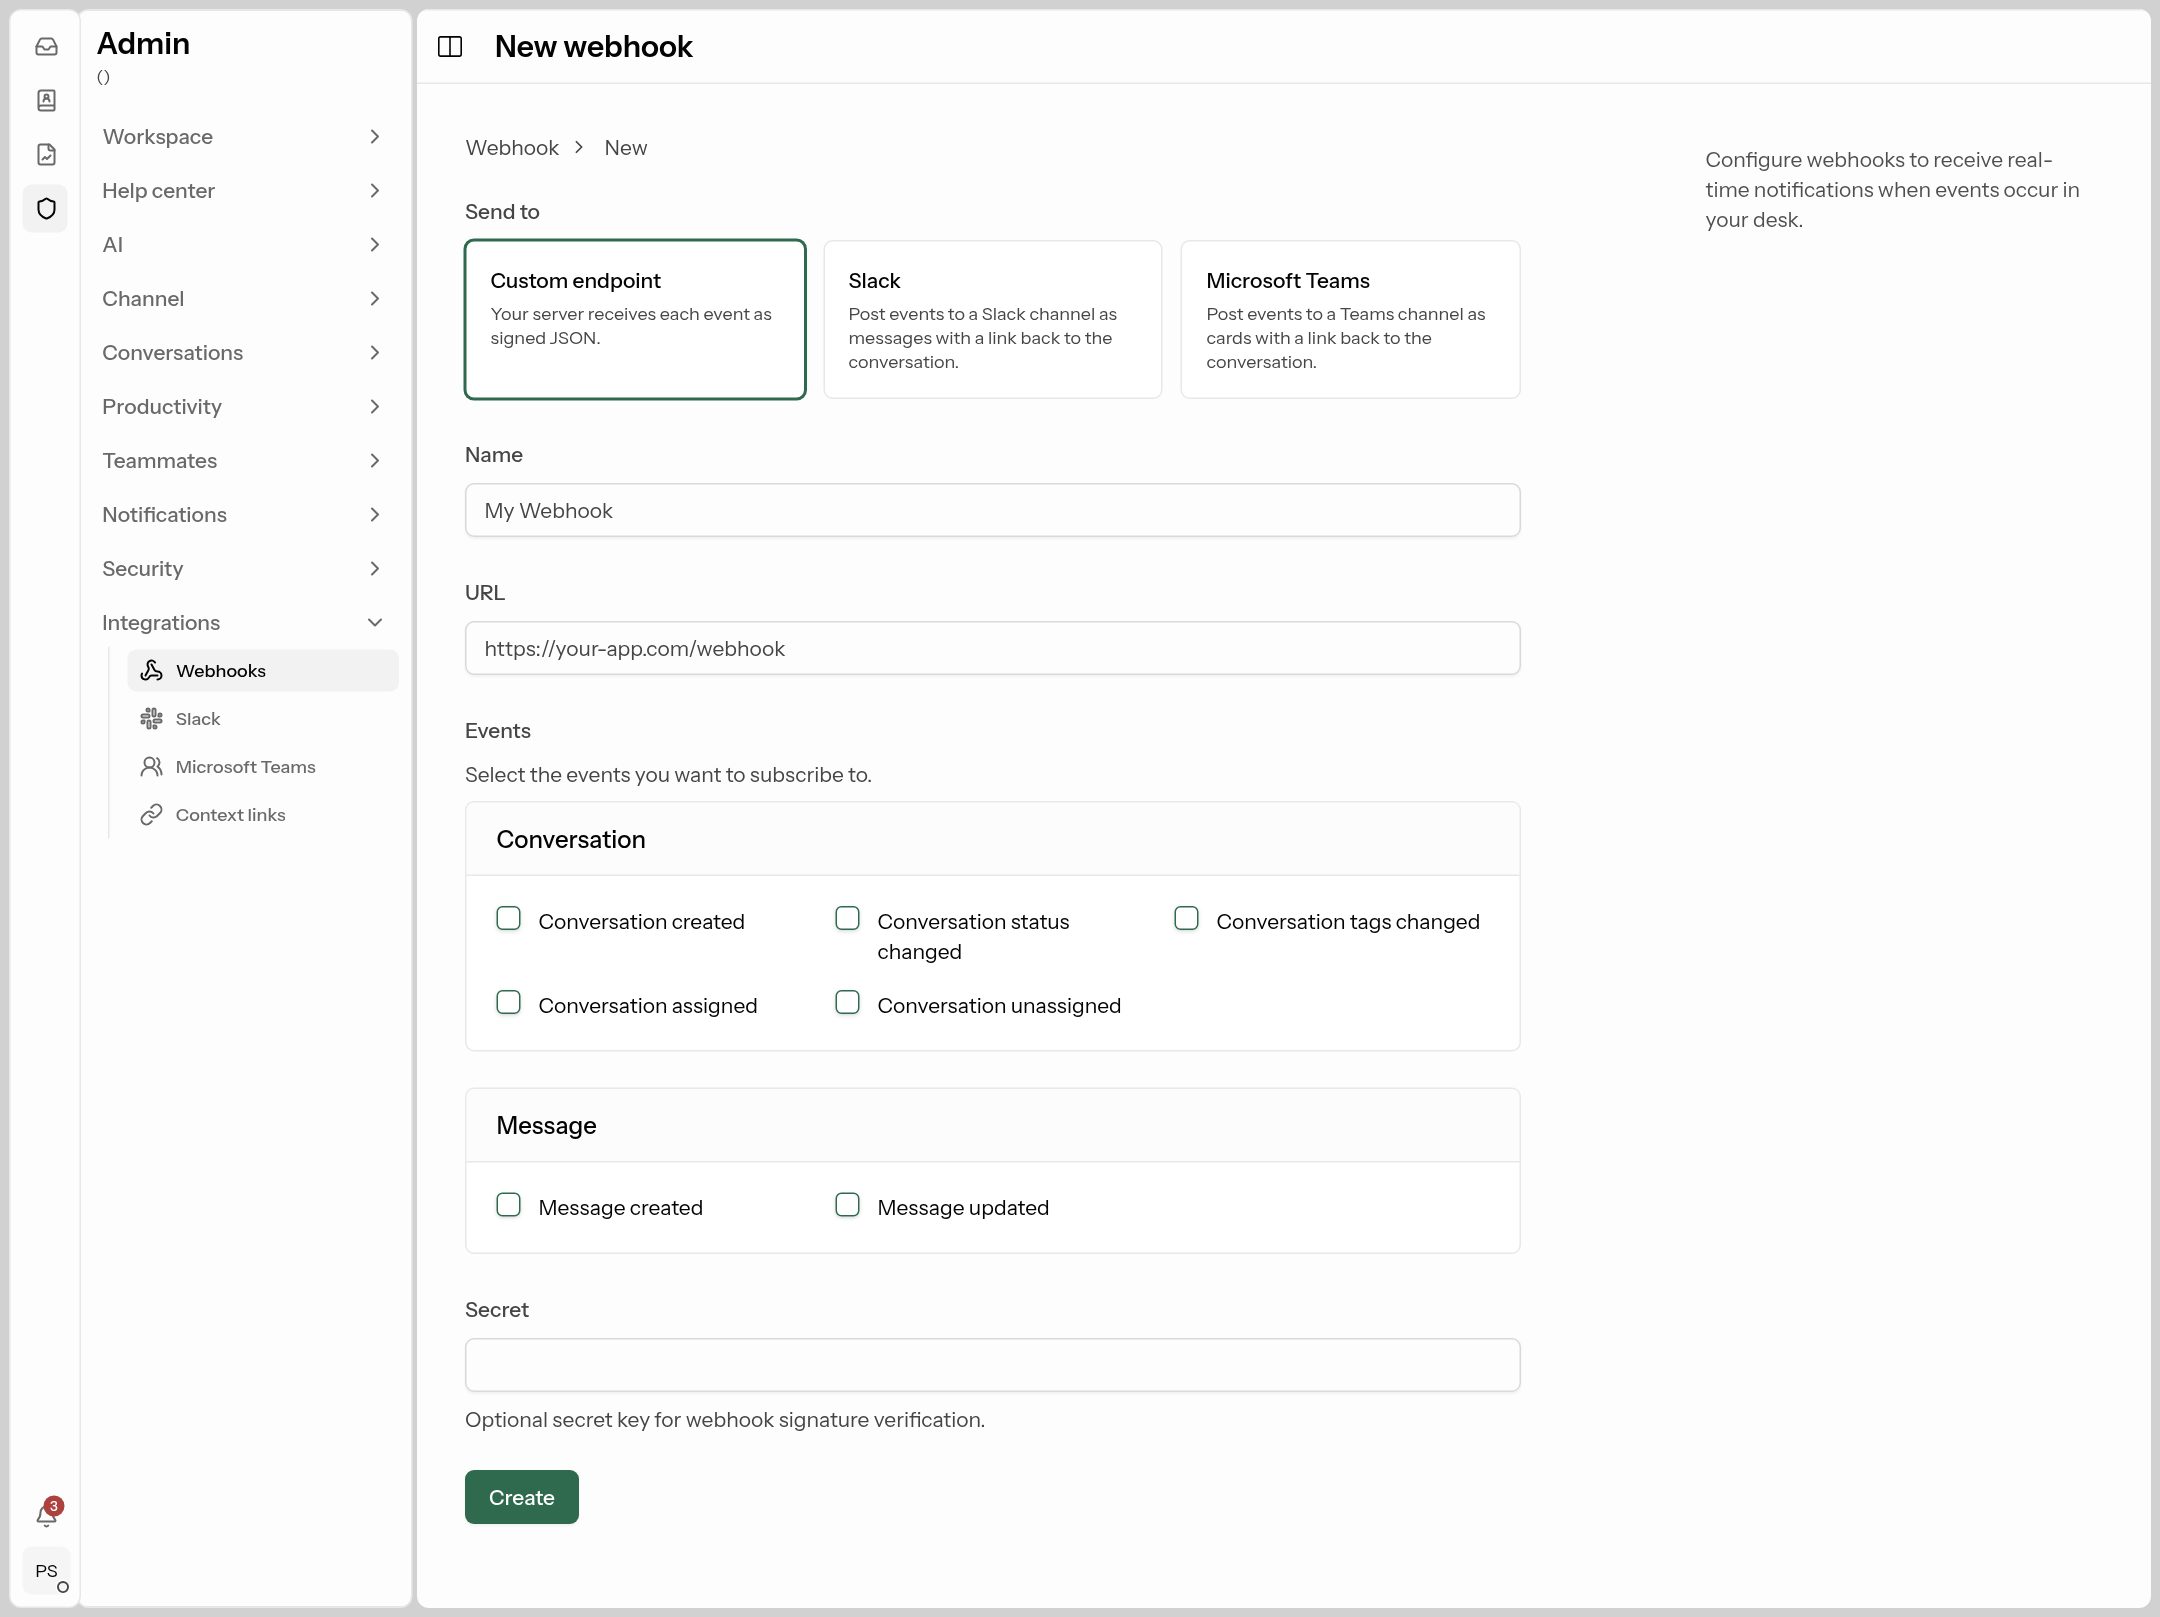Expand the Channel section
This screenshot has width=2160, height=1617.
(x=244, y=298)
